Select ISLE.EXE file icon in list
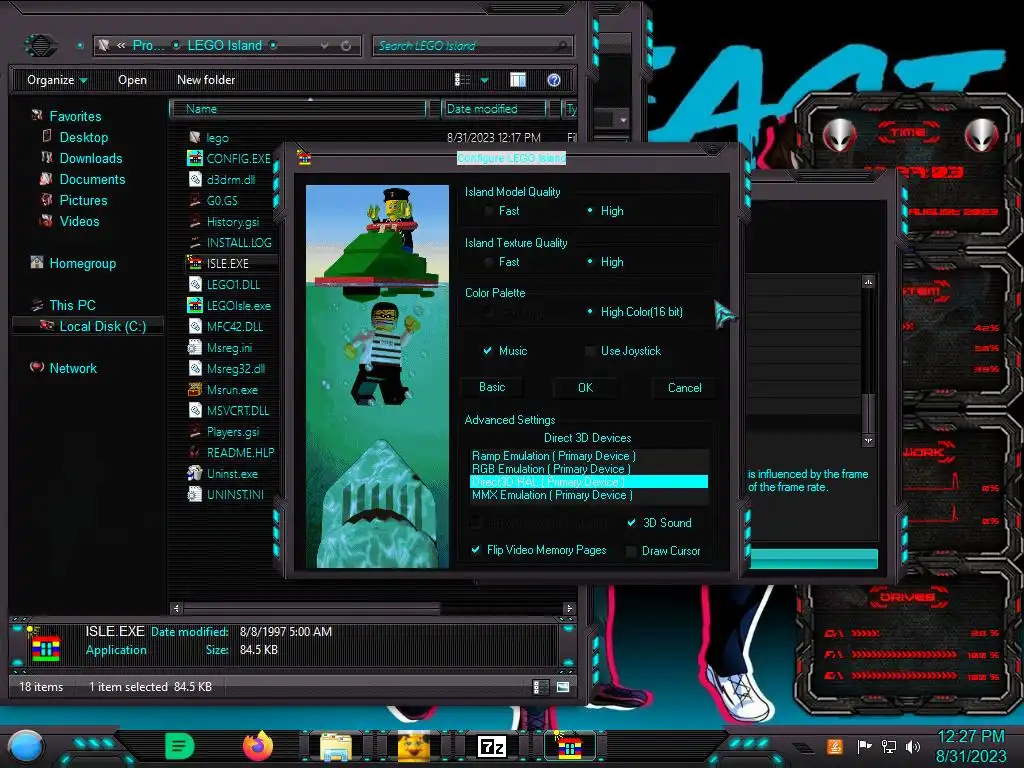Viewport: 1024px width, 768px height. click(195, 263)
